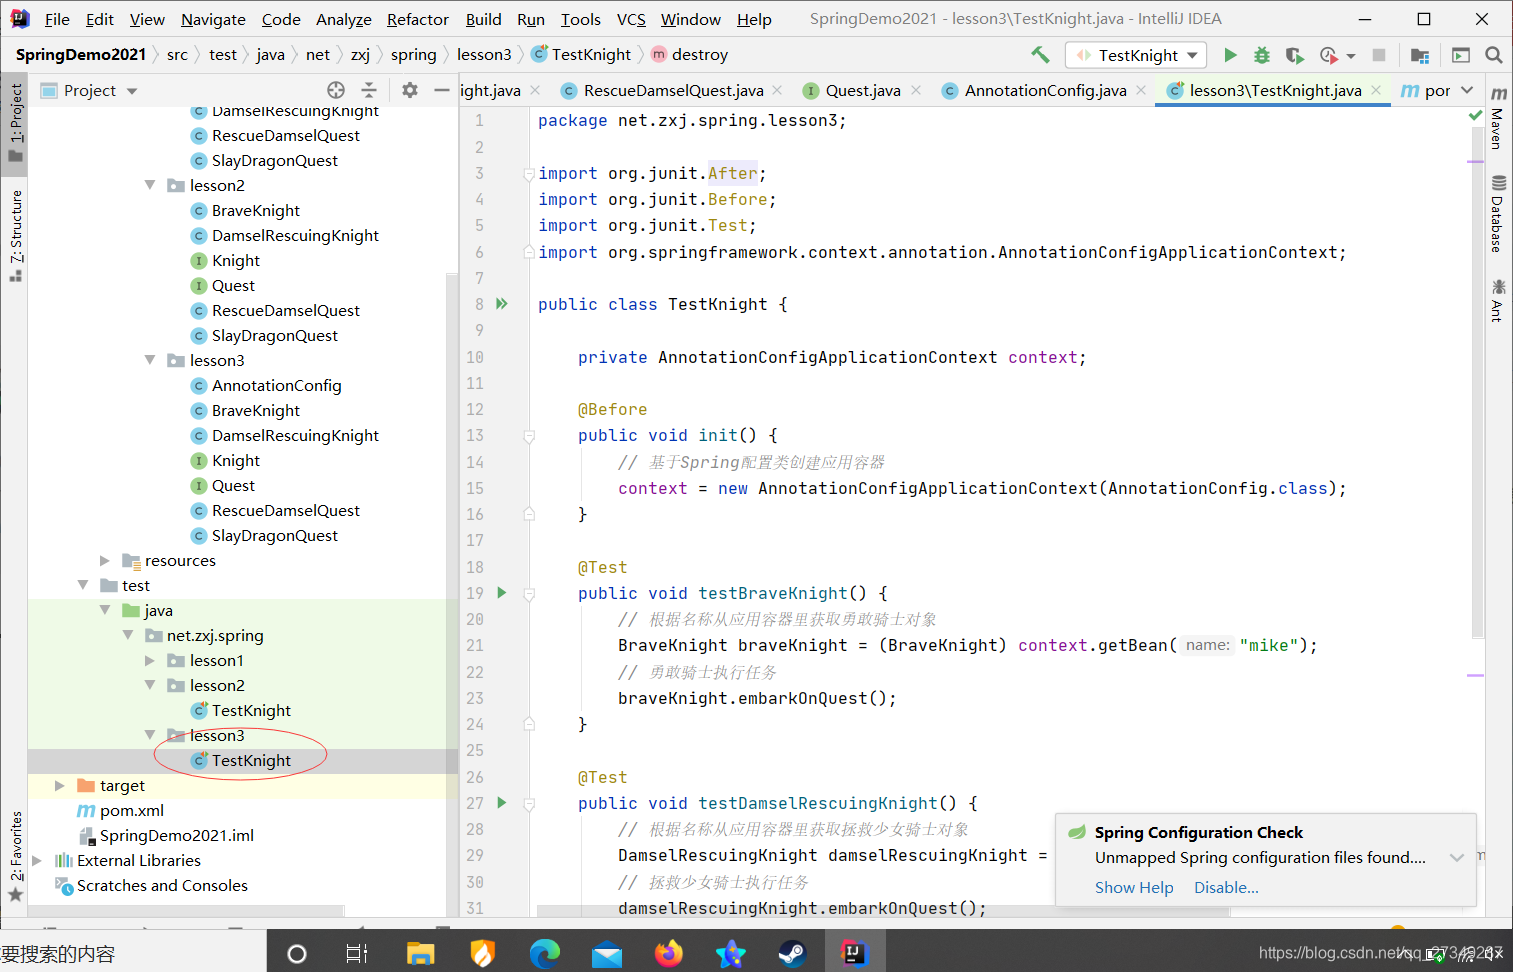This screenshot has height=972, width=1513.
Task: Open Search Everywhere magnifier icon
Action: (x=1494, y=55)
